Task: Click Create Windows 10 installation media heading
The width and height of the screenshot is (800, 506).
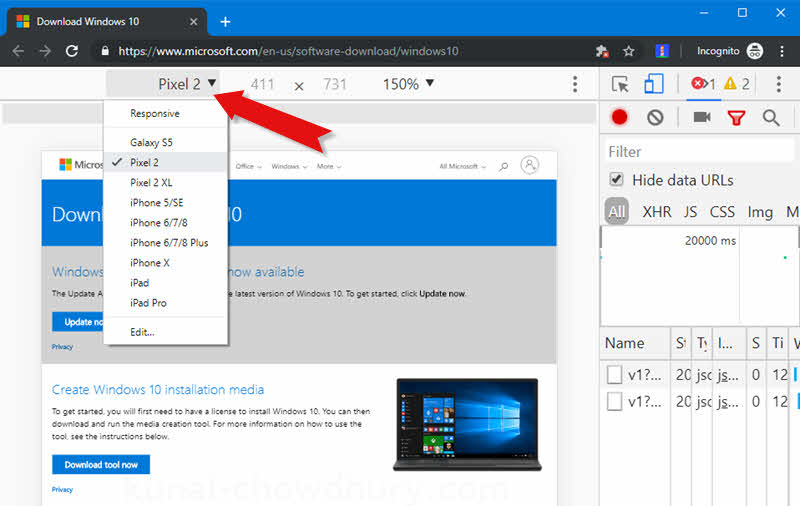Action: (x=158, y=390)
